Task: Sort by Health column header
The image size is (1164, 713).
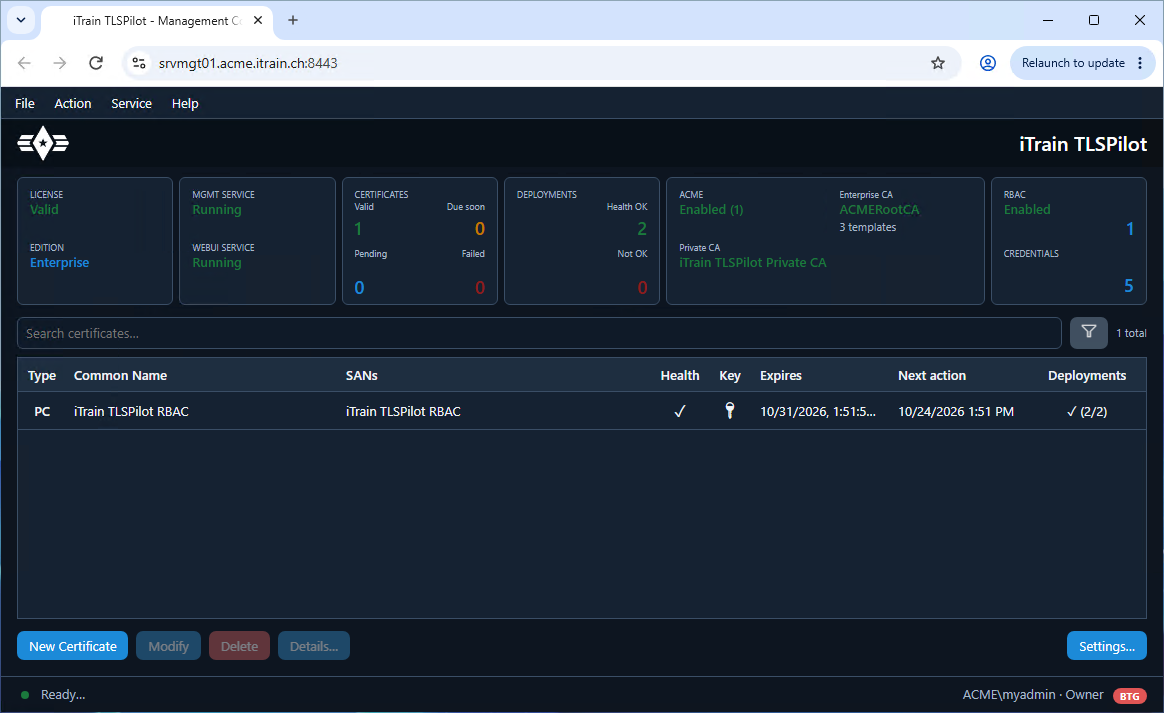Action: [680, 376]
